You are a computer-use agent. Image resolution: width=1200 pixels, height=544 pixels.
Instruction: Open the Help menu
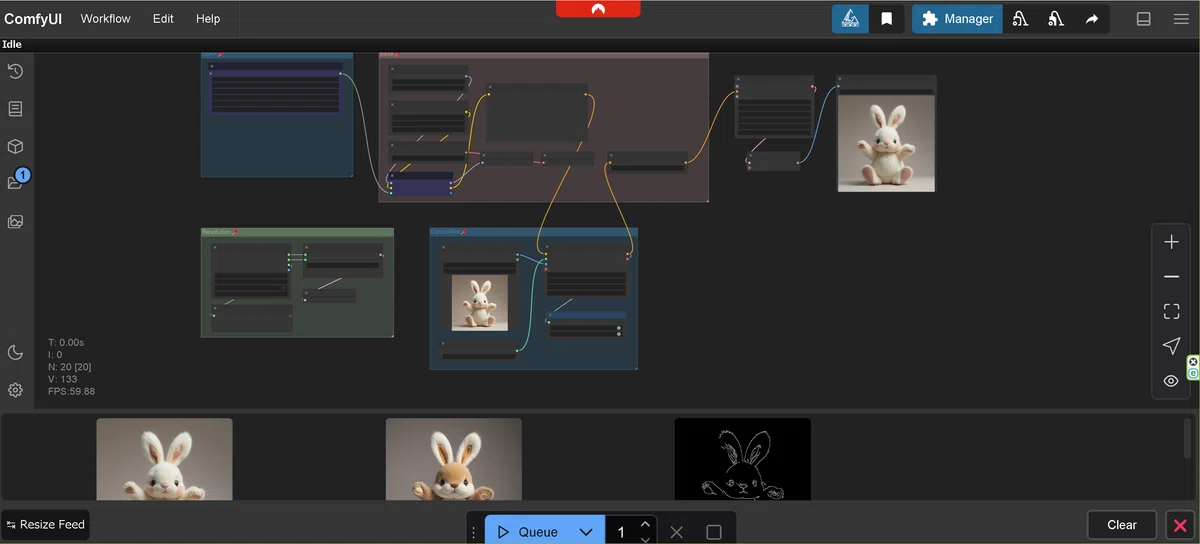coord(208,19)
